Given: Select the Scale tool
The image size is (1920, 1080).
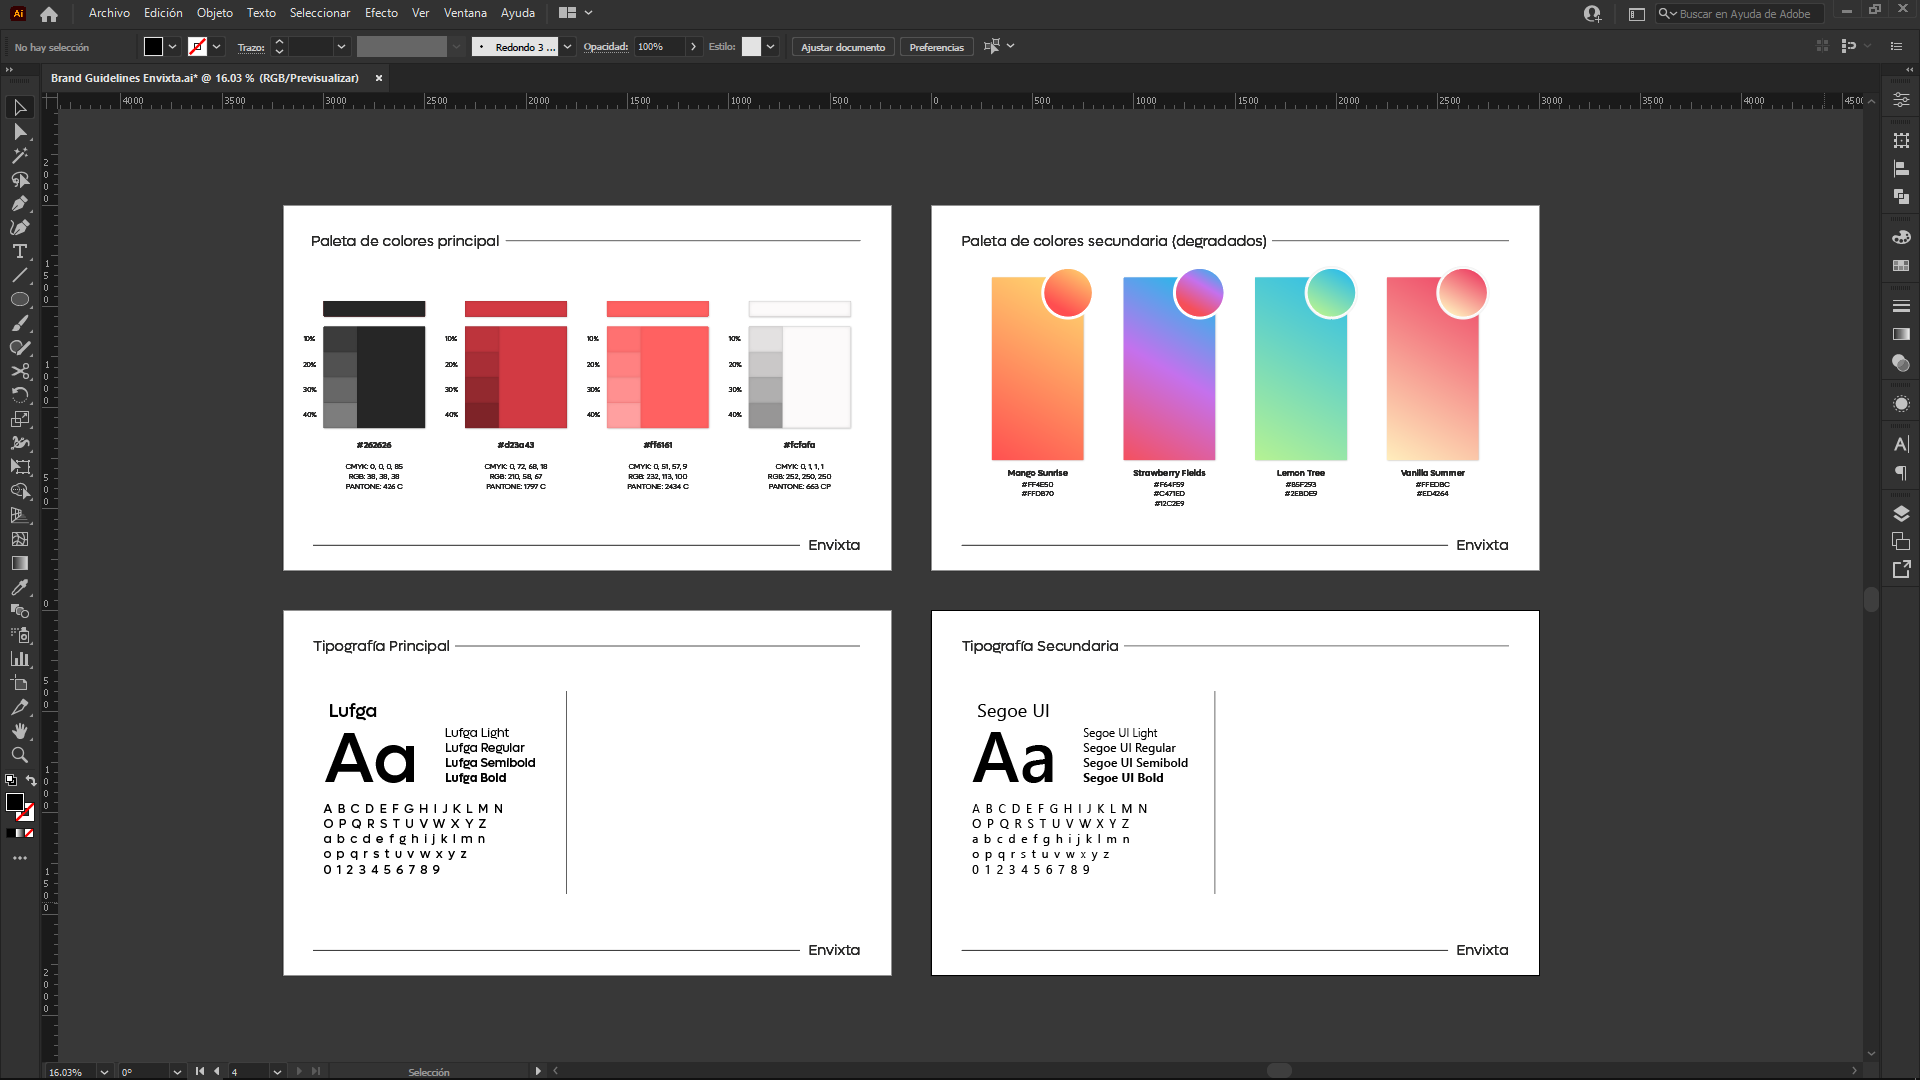Looking at the screenshot, I should pos(20,419).
